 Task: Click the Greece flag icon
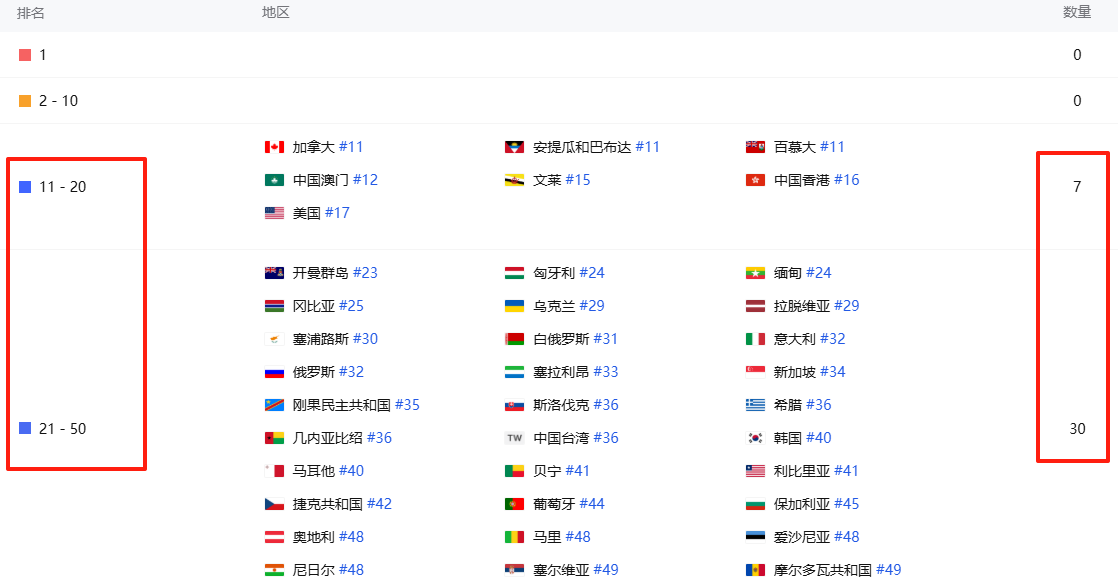[x=755, y=405]
